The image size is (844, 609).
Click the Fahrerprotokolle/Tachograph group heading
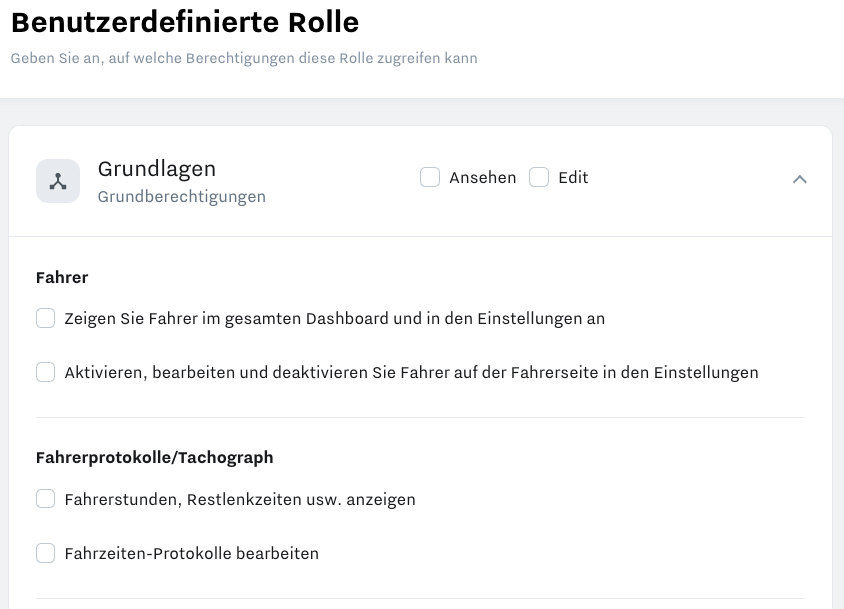pos(154,457)
